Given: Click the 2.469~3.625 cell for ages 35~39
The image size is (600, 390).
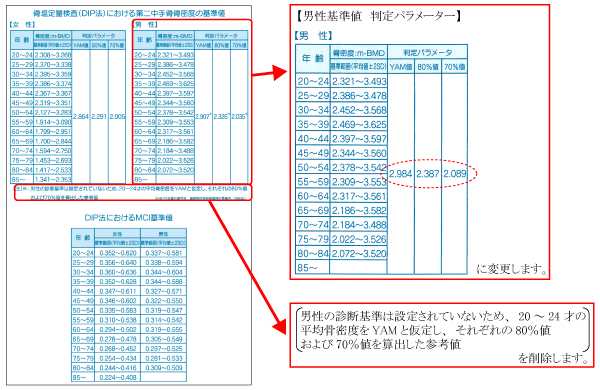Looking at the screenshot, I should (359, 124).
